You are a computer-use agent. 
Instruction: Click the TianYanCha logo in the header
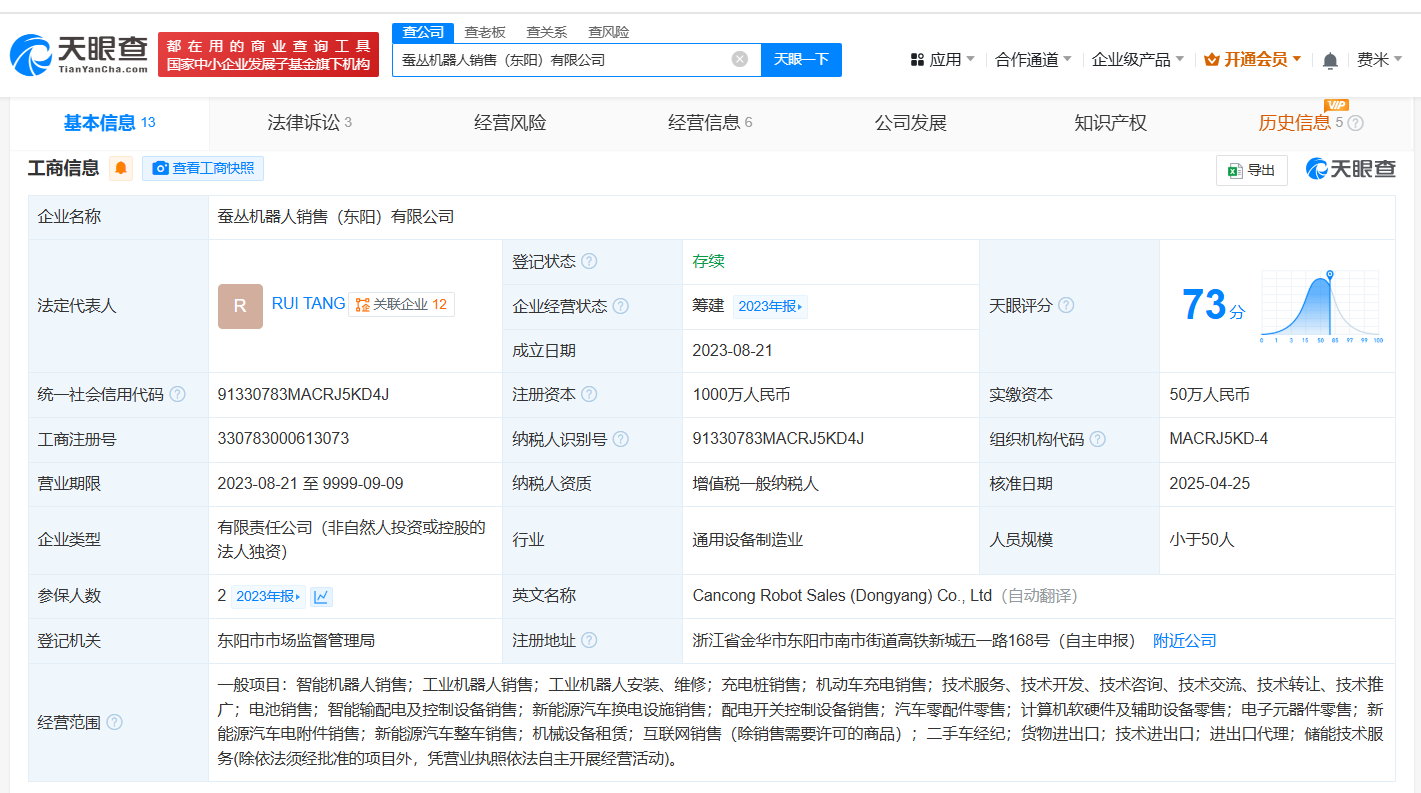tap(79, 55)
